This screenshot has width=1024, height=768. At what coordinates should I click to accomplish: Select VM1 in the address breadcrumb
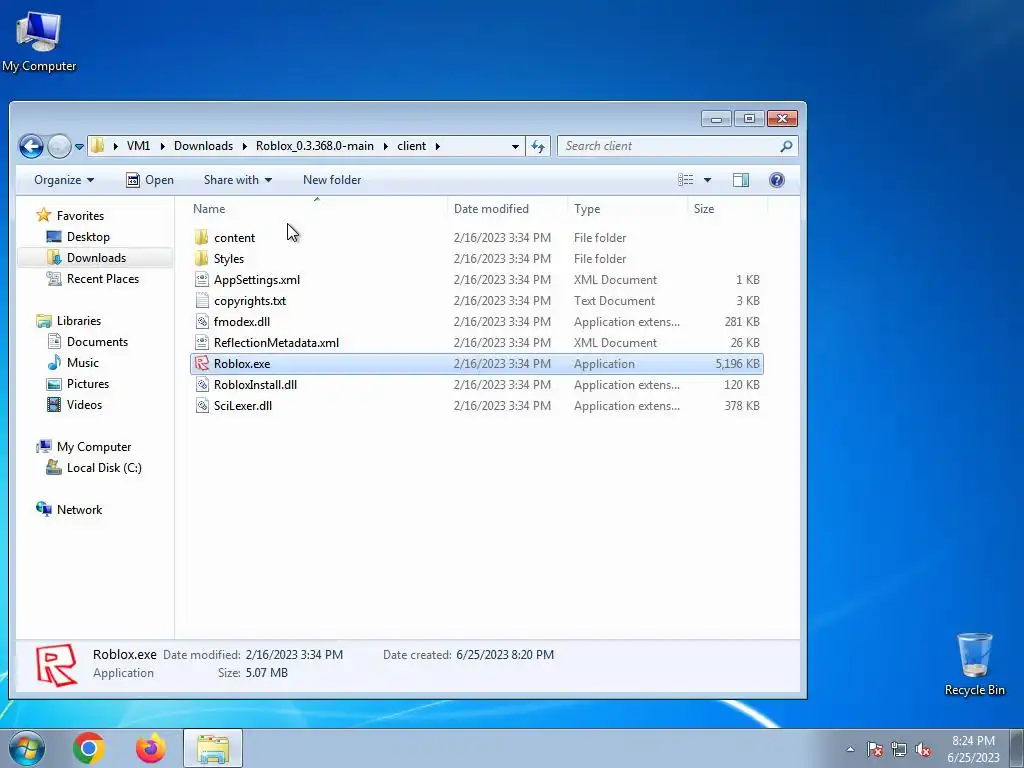tap(138, 146)
